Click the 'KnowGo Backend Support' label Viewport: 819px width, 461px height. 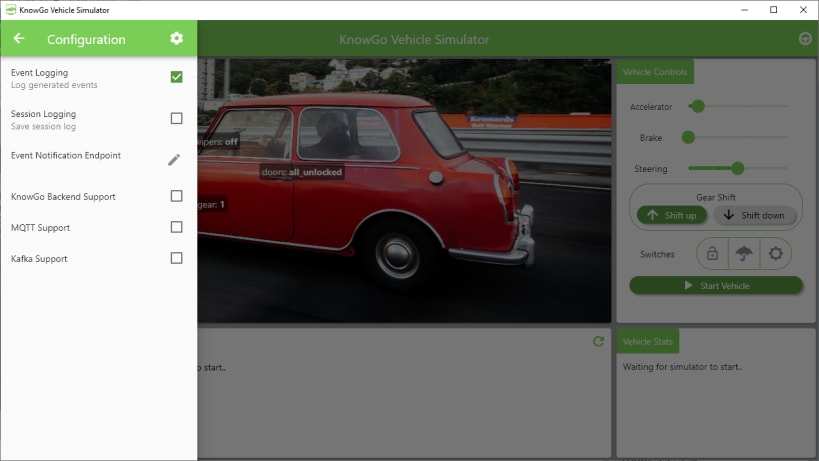pyautogui.click(x=63, y=197)
